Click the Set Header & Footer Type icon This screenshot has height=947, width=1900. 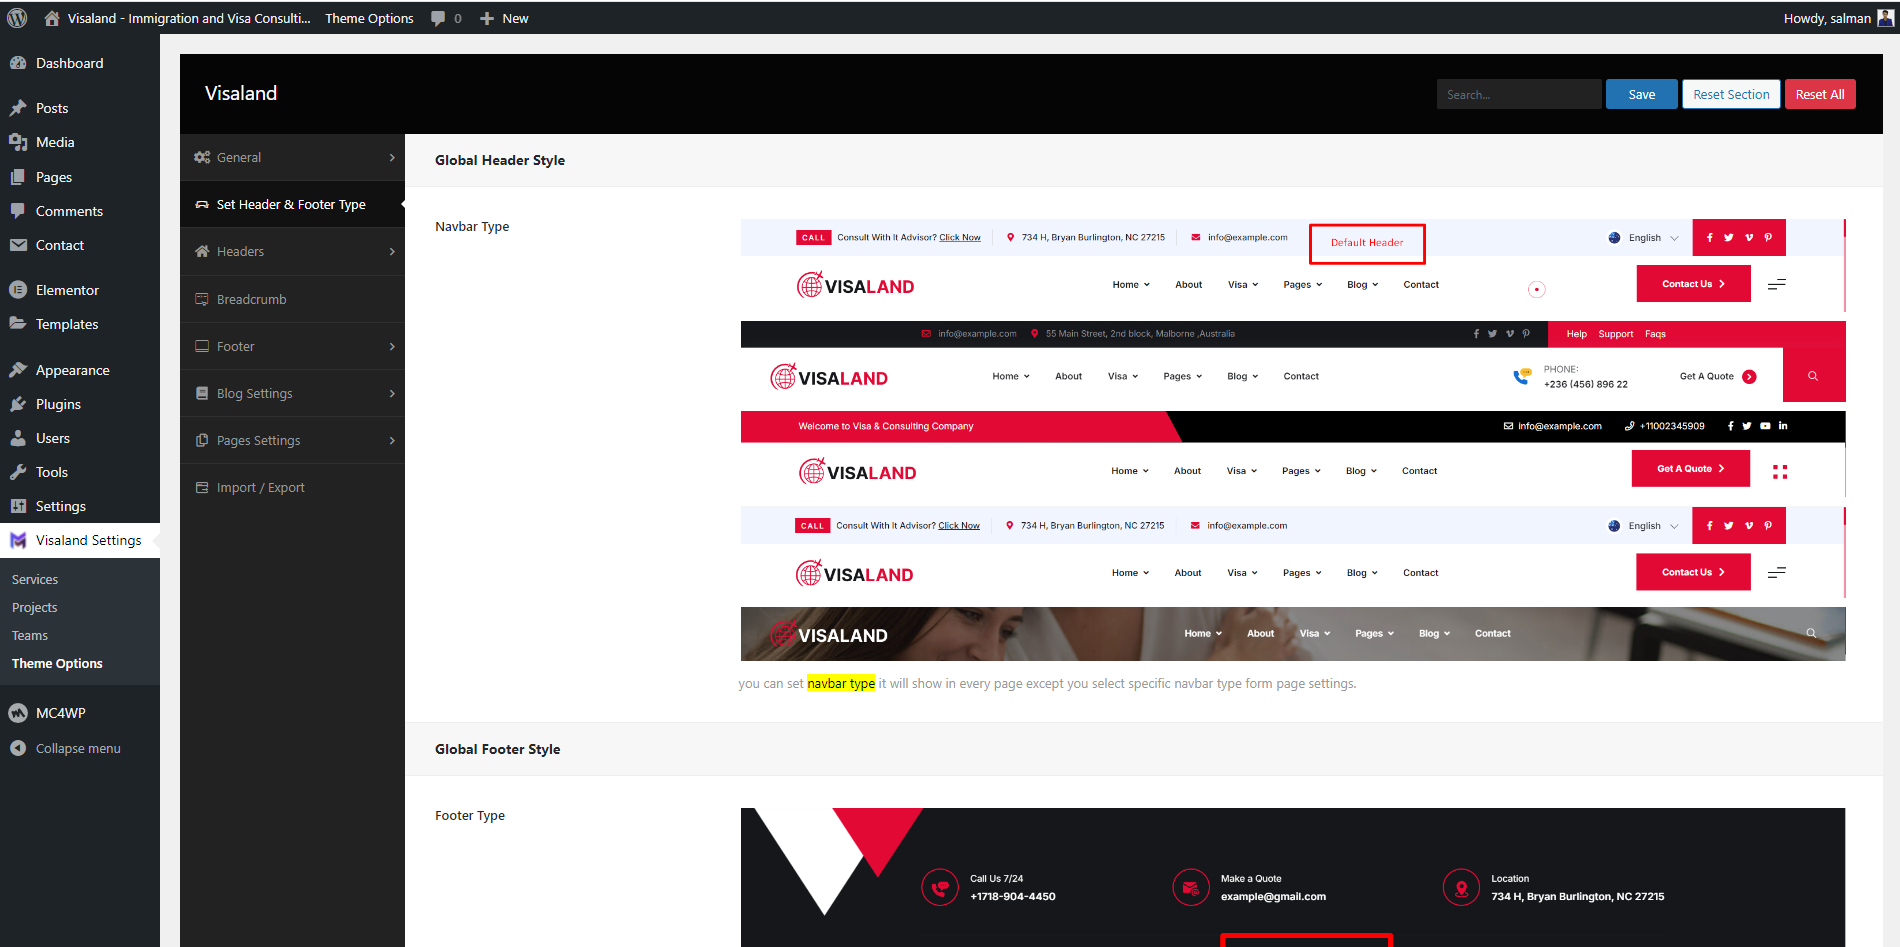202,204
